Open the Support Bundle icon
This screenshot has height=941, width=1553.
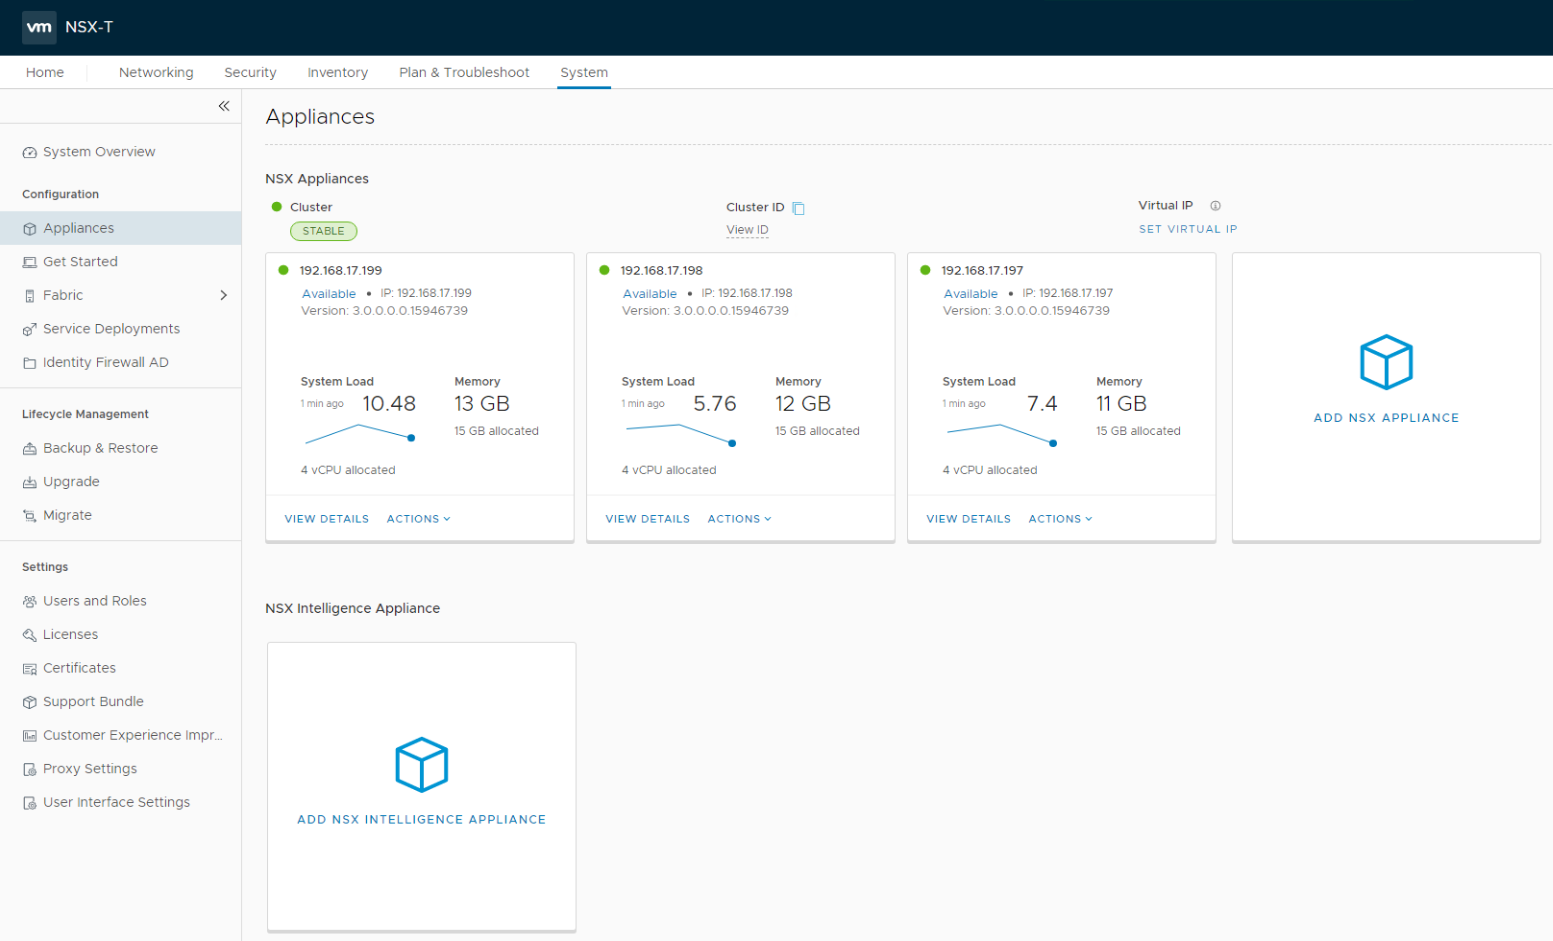click(x=29, y=701)
